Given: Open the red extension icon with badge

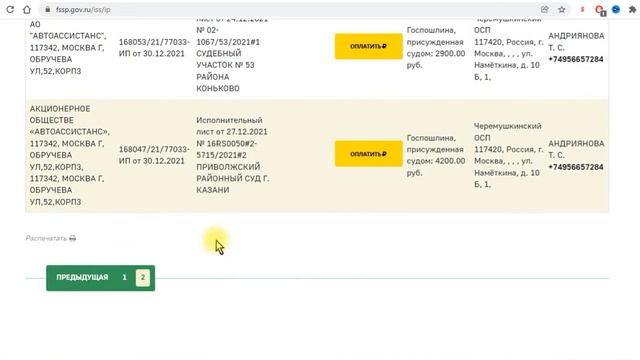Looking at the screenshot, I should (600, 10).
